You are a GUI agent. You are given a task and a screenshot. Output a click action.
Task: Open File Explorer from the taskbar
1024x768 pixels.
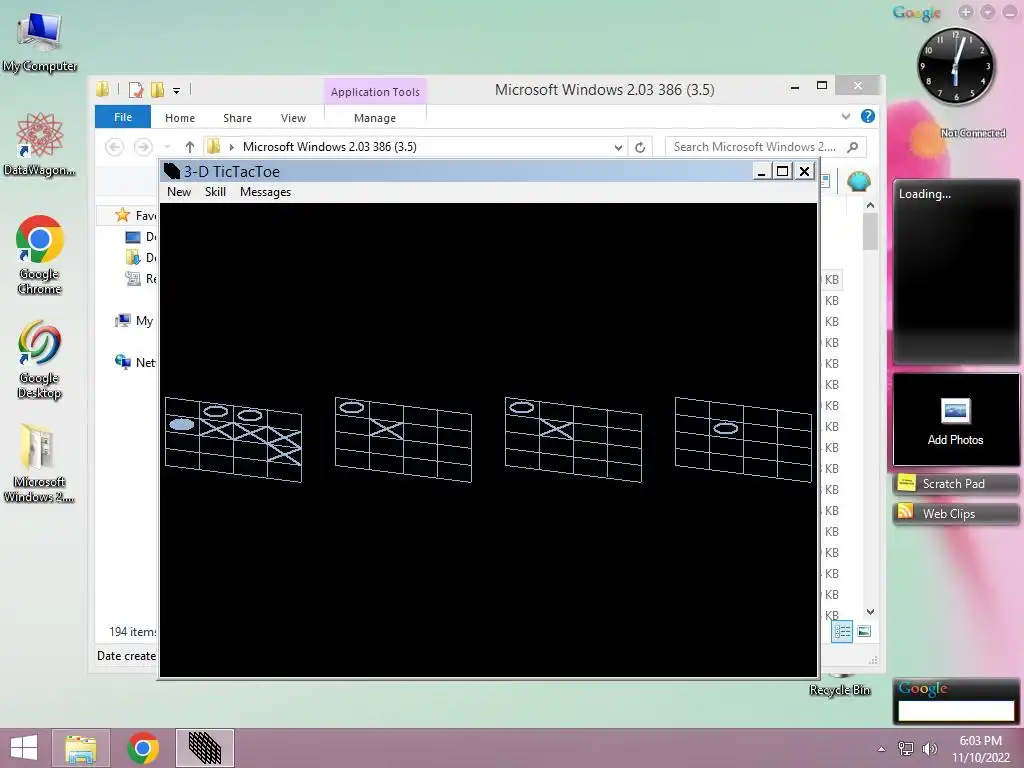point(81,748)
